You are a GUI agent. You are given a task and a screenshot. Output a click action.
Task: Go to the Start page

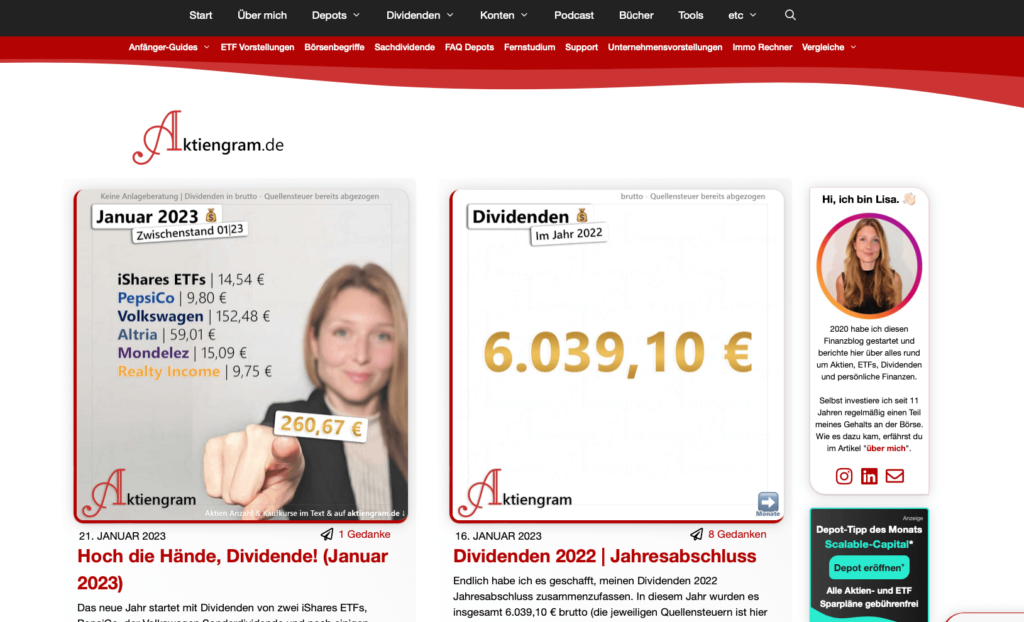point(200,15)
